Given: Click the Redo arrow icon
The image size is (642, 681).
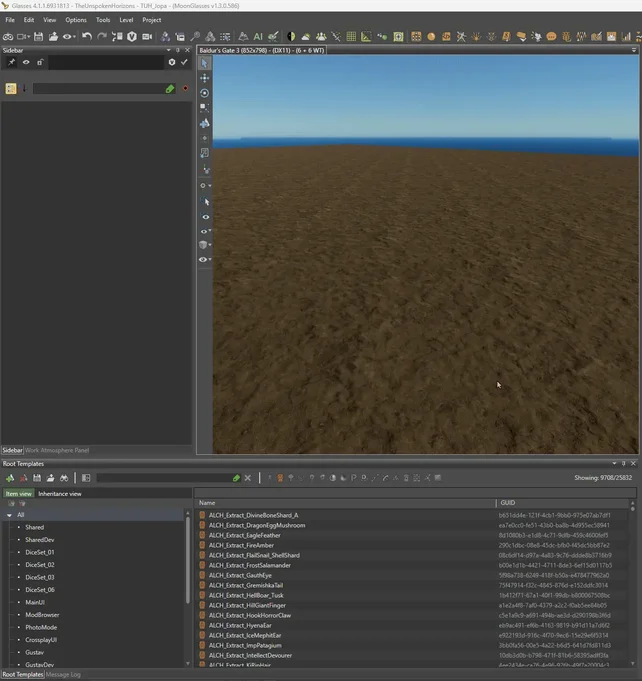Looking at the screenshot, I should pyautogui.click(x=102, y=36).
